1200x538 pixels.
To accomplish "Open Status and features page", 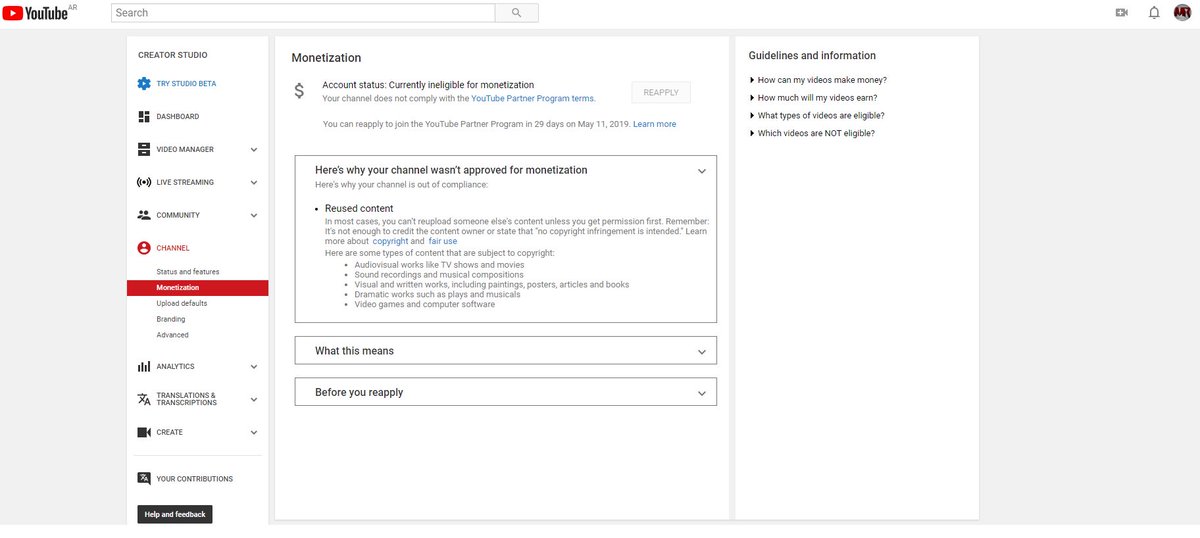I will (x=188, y=272).
